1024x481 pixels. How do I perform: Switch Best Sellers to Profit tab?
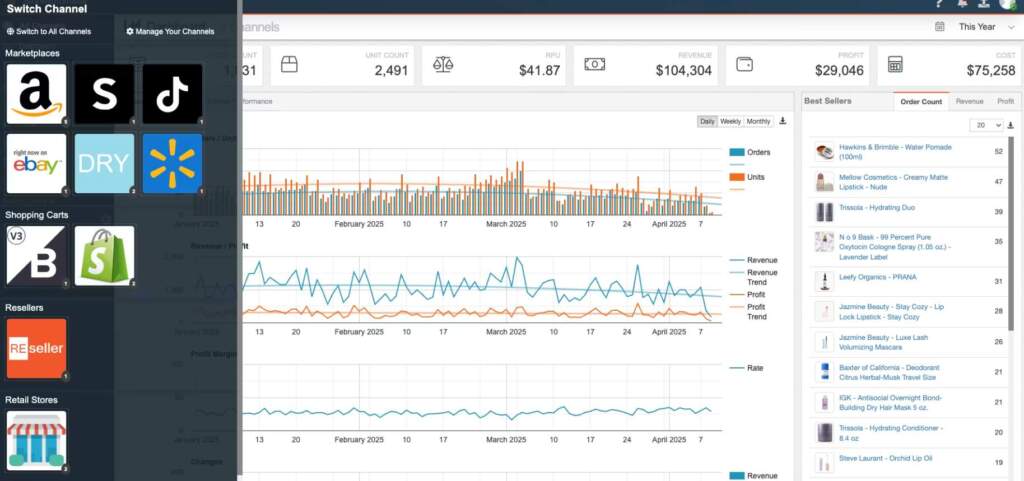click(1005, 101)
